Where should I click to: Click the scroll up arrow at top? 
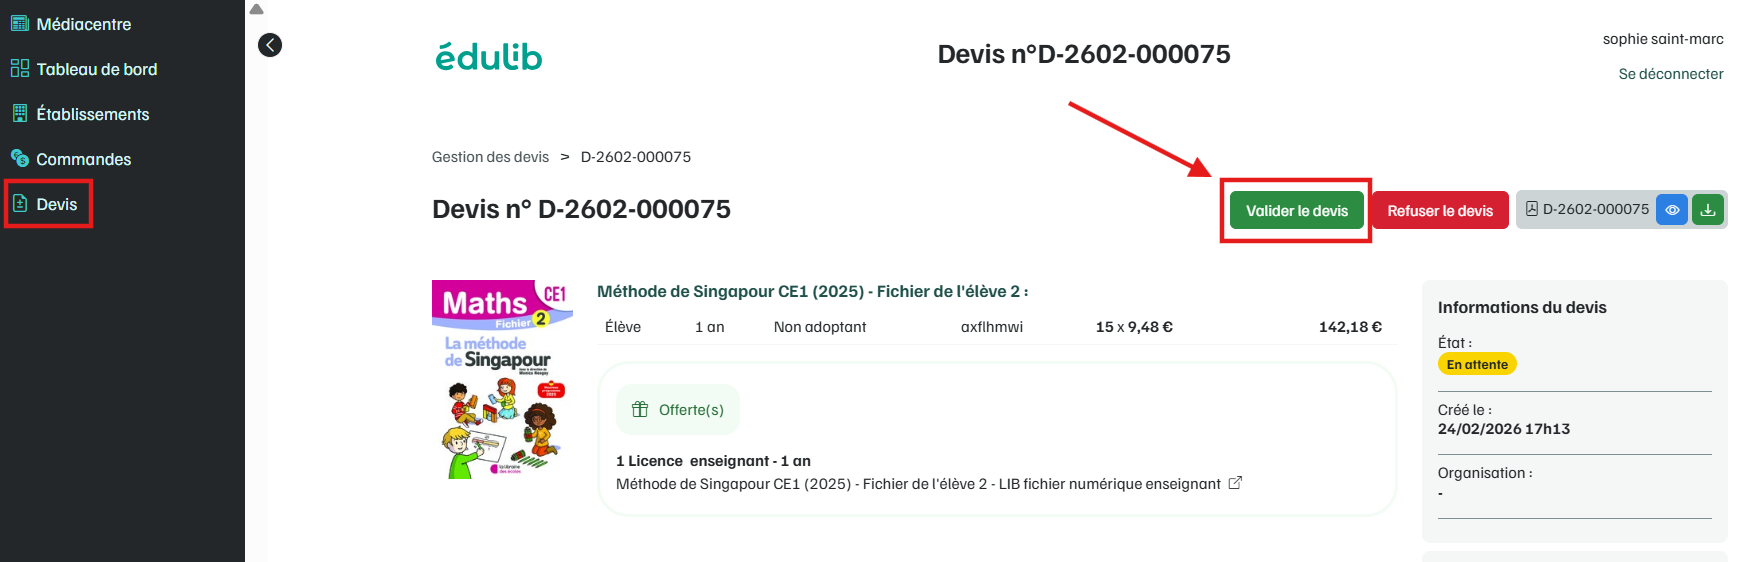tap(256, 9)
